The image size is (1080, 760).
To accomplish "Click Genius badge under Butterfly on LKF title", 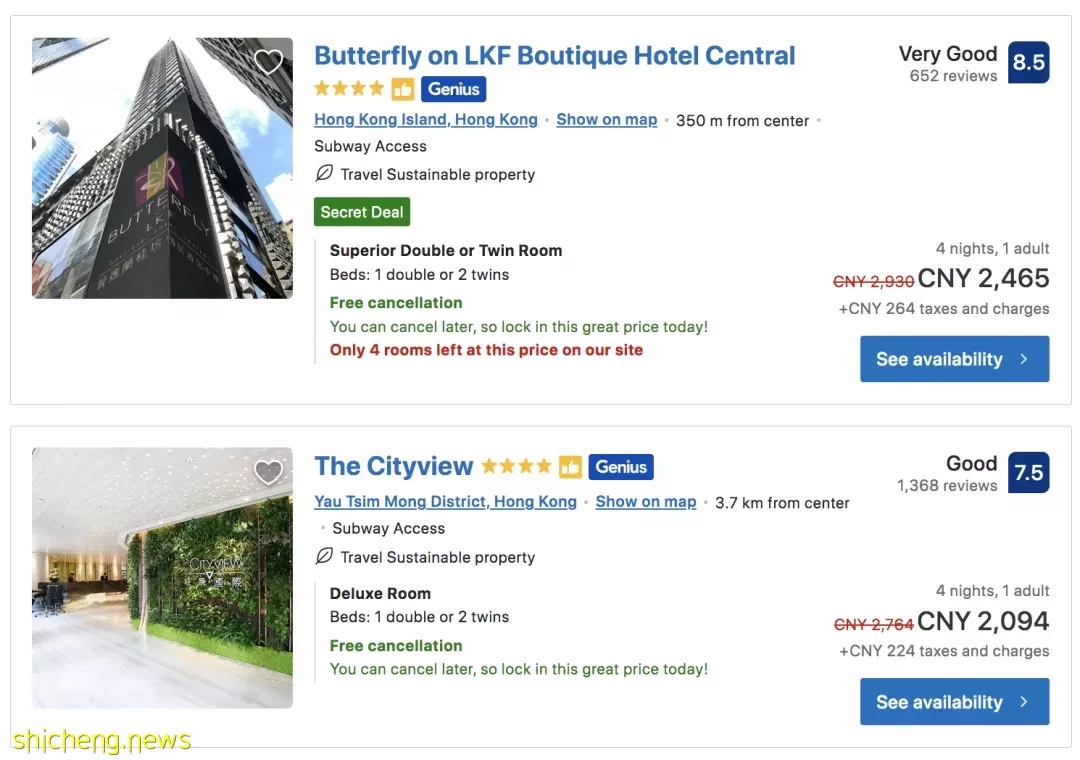I will [x=453, y=89].
